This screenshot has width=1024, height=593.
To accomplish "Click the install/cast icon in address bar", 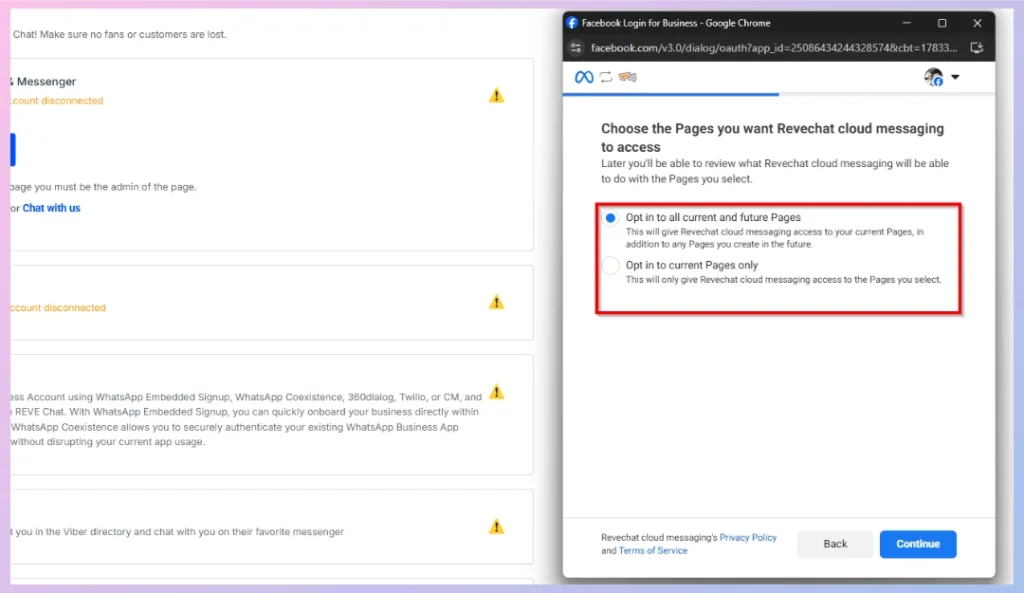I will 976,48.
